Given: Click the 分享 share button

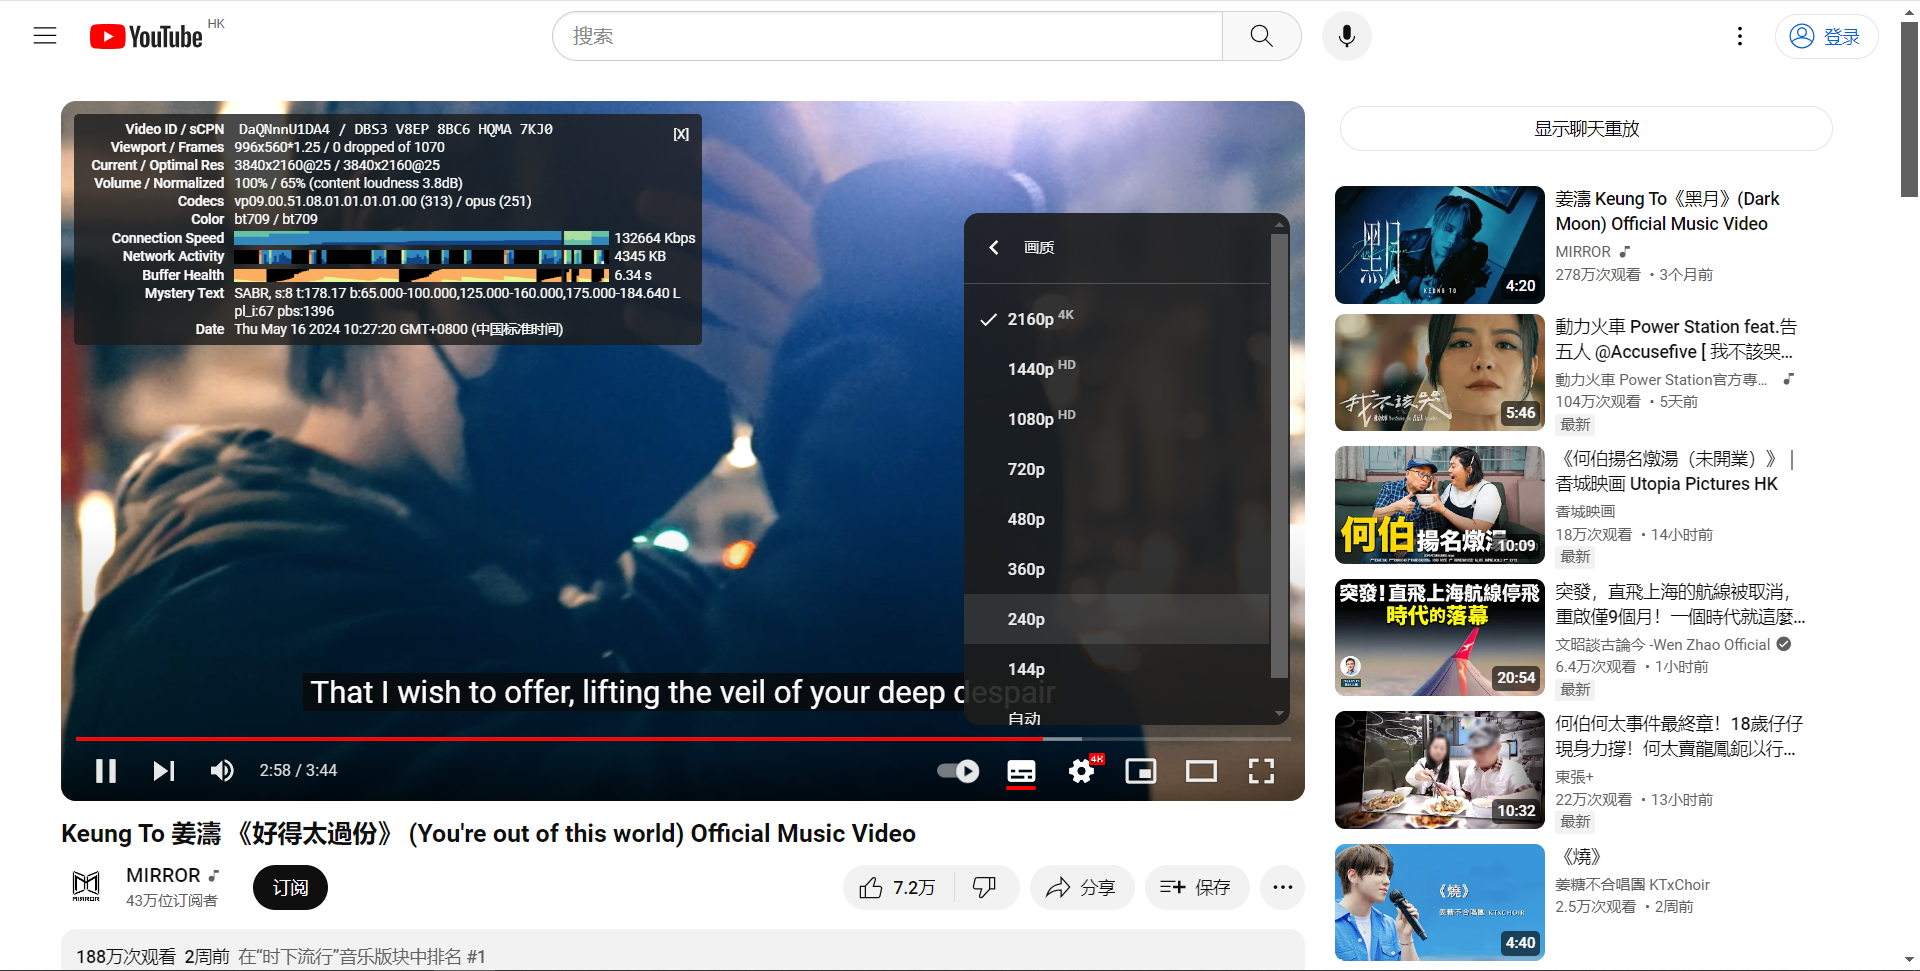Looking at the screenshot, I should point(1082,888).
